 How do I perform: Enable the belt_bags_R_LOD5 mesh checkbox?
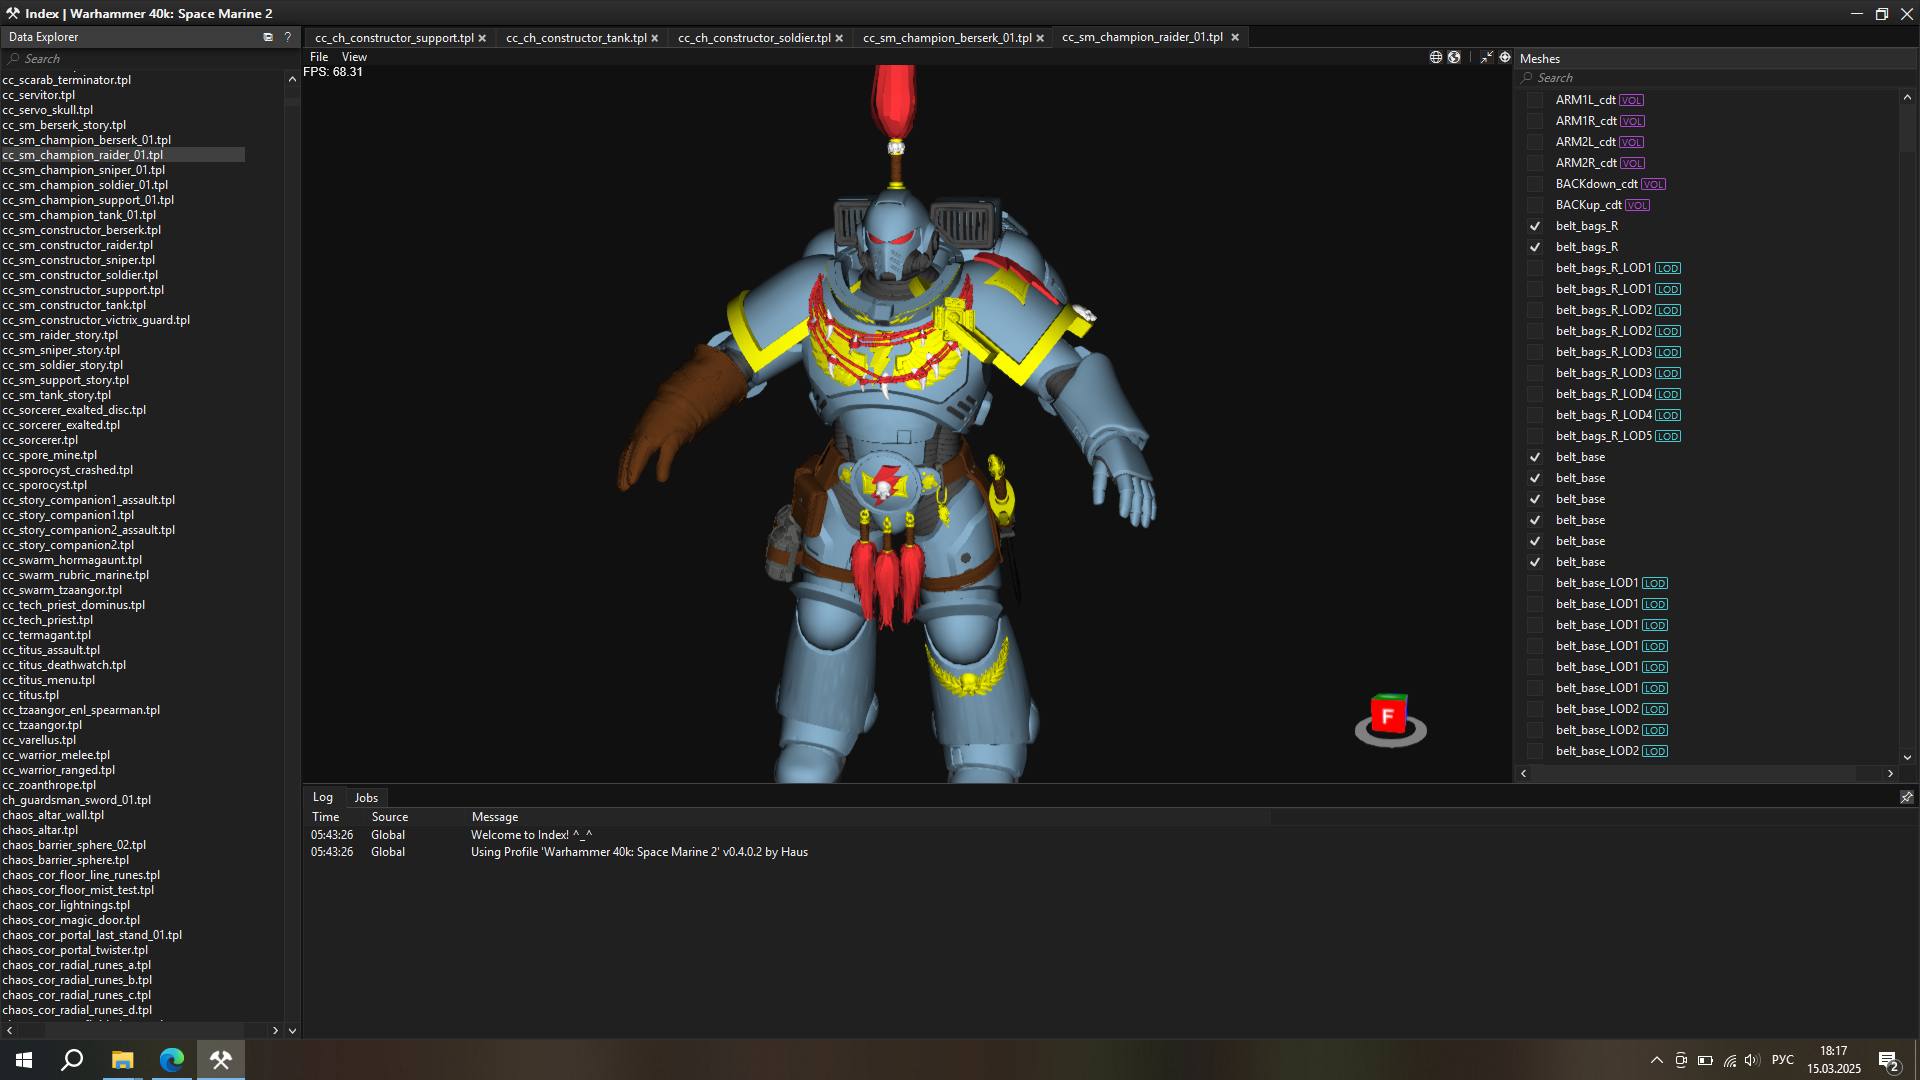(1535, 436)
